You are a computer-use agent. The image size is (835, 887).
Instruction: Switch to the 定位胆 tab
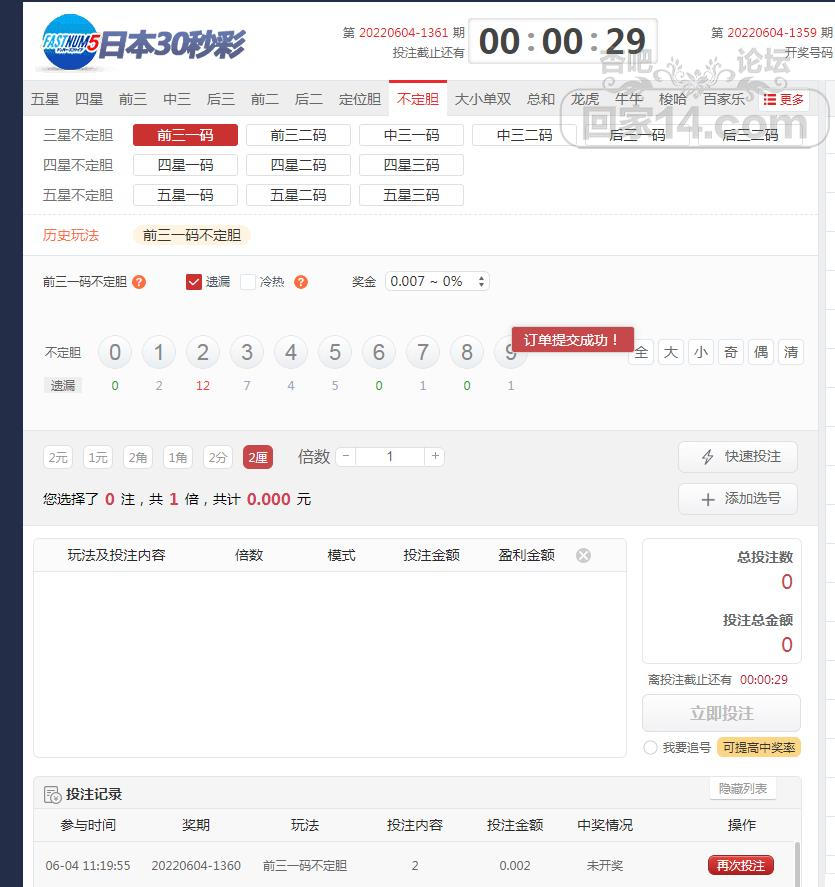(360, 99)
